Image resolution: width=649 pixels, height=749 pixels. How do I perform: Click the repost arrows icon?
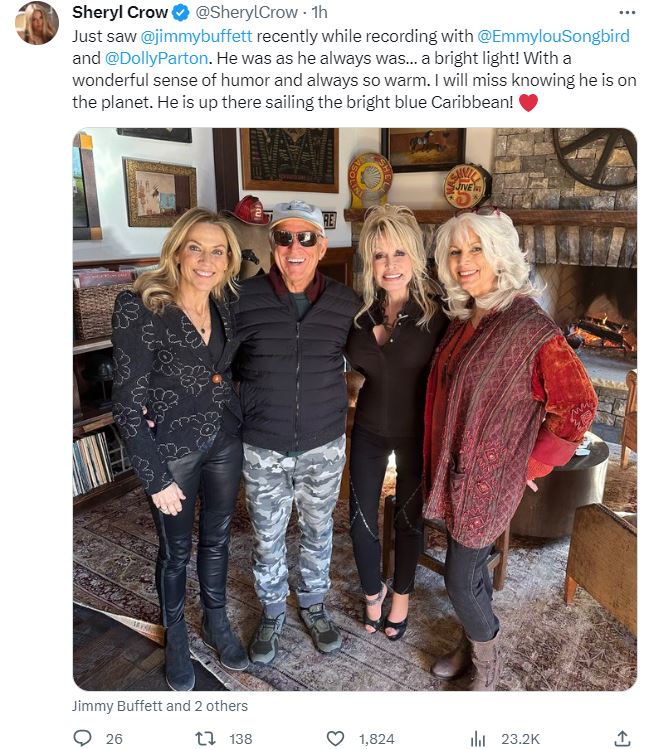pyautogui.click(x=205, y=738)
